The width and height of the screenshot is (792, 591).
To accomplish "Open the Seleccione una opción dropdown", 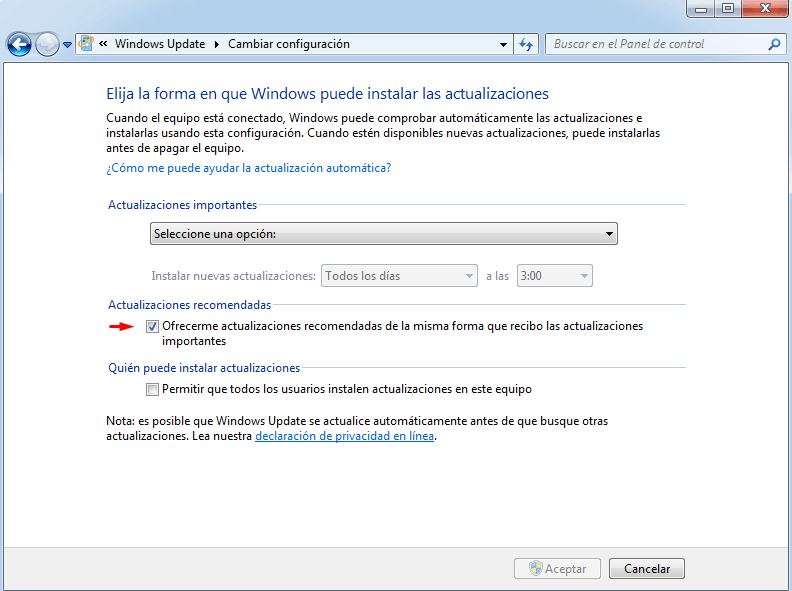I will 383,234.
